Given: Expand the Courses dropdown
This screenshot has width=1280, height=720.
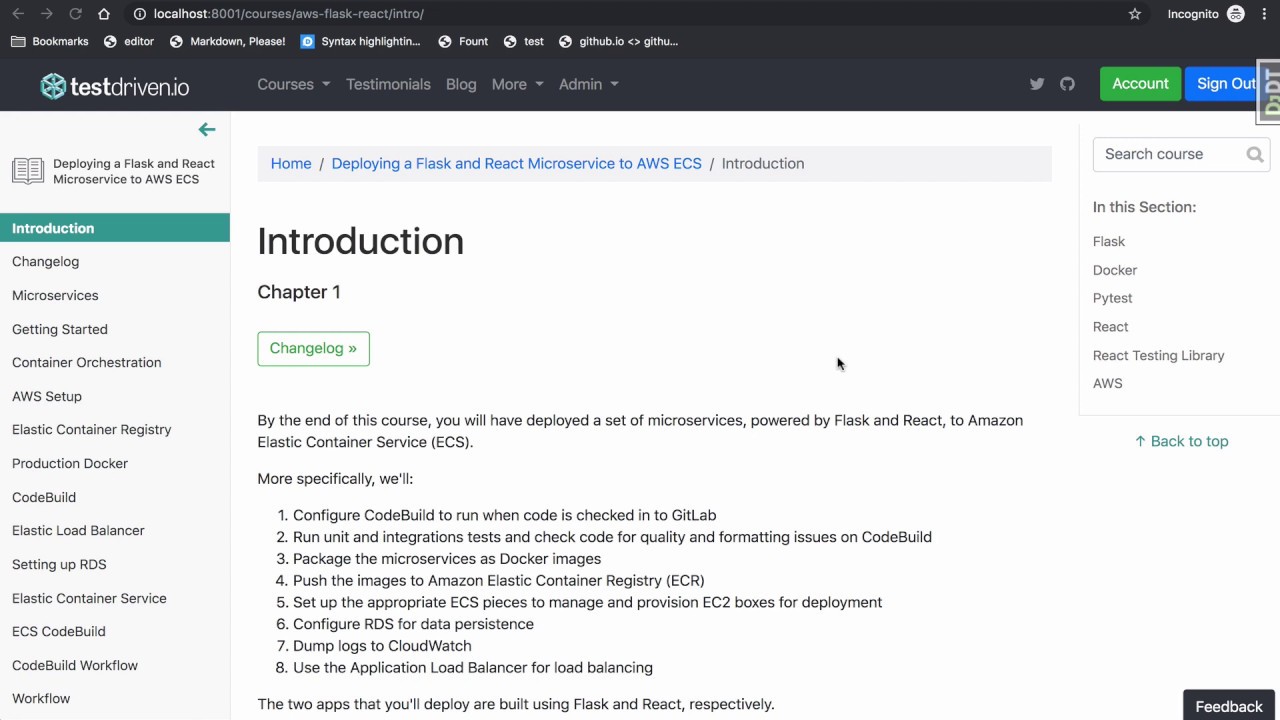Looking at the screenshot, I should click(293, 84).
